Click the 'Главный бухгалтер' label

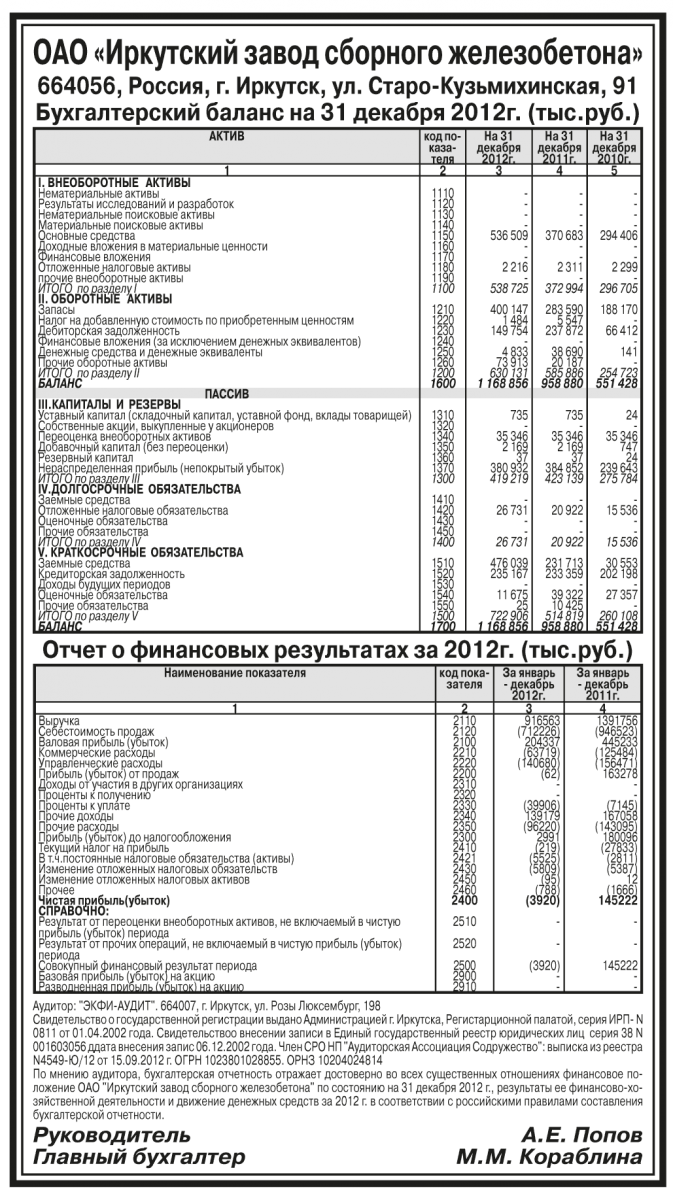point(139,1157)
